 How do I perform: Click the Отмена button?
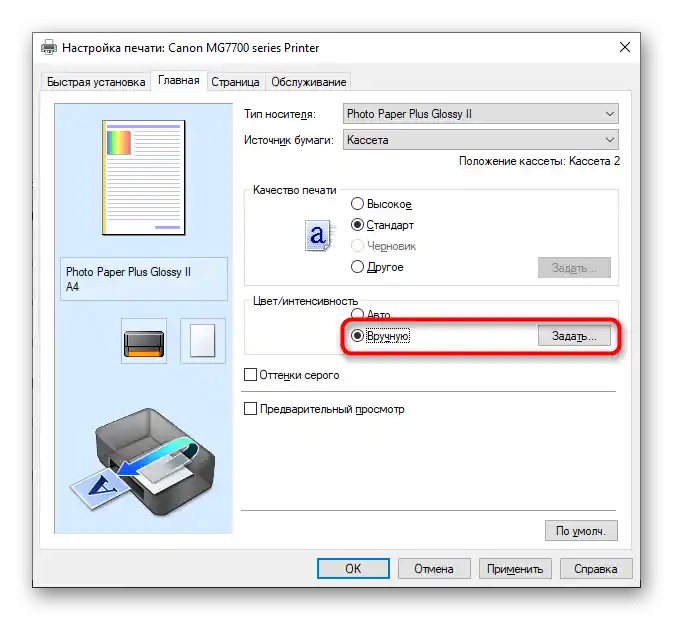tap(434, 569)
